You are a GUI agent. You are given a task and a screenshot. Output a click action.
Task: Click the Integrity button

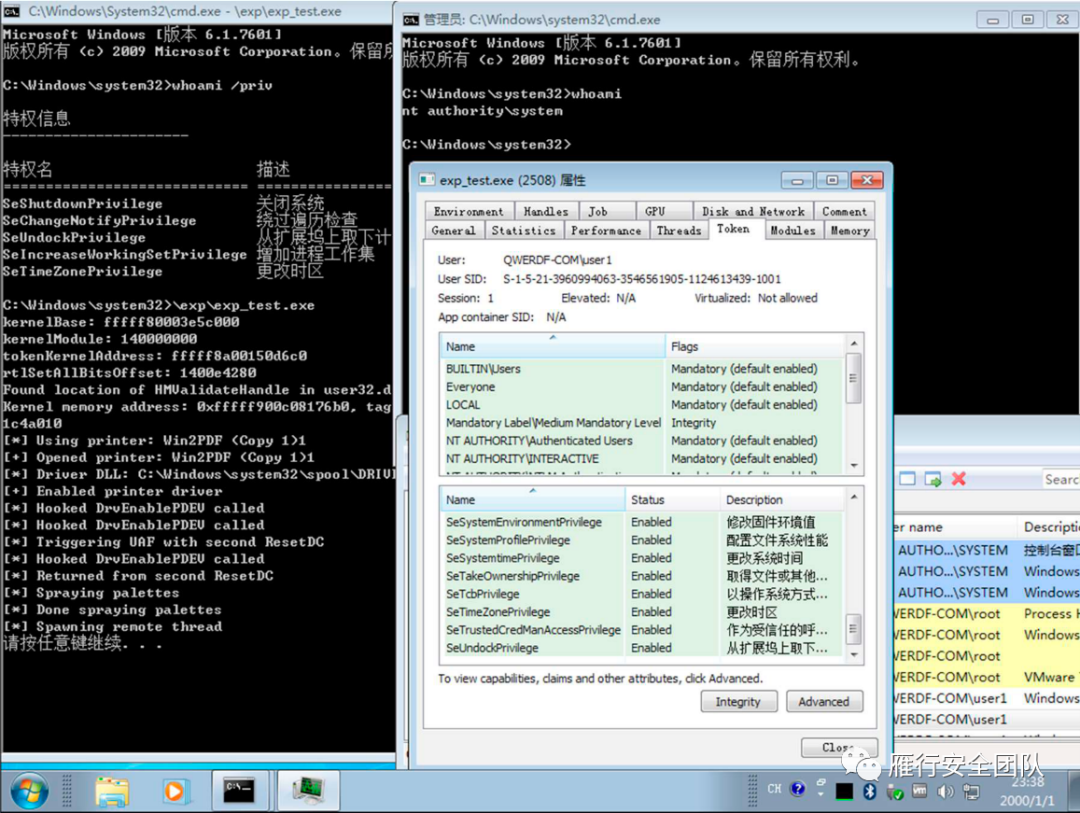point(738,701)
